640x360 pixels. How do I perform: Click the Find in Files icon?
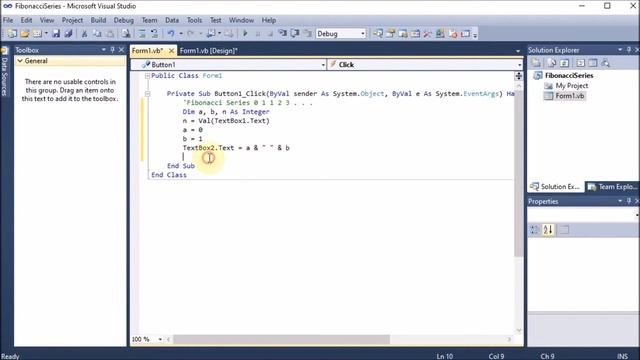126,34
